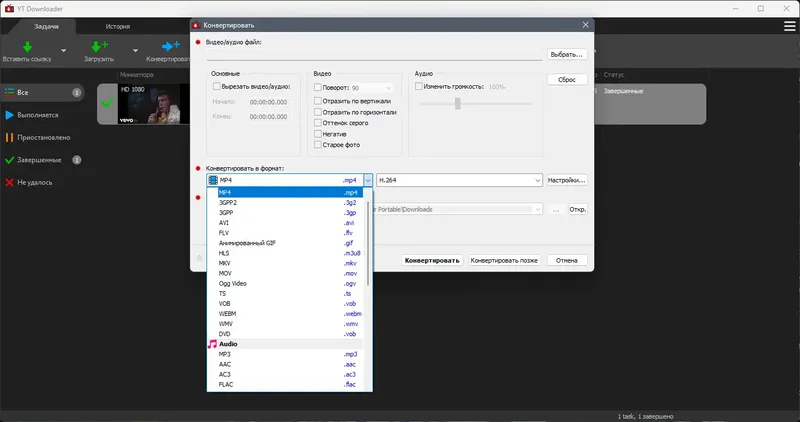This screenshot has width=800, height=422.
Task: Open the hamburger menu icon
Action: coord(789,26)
